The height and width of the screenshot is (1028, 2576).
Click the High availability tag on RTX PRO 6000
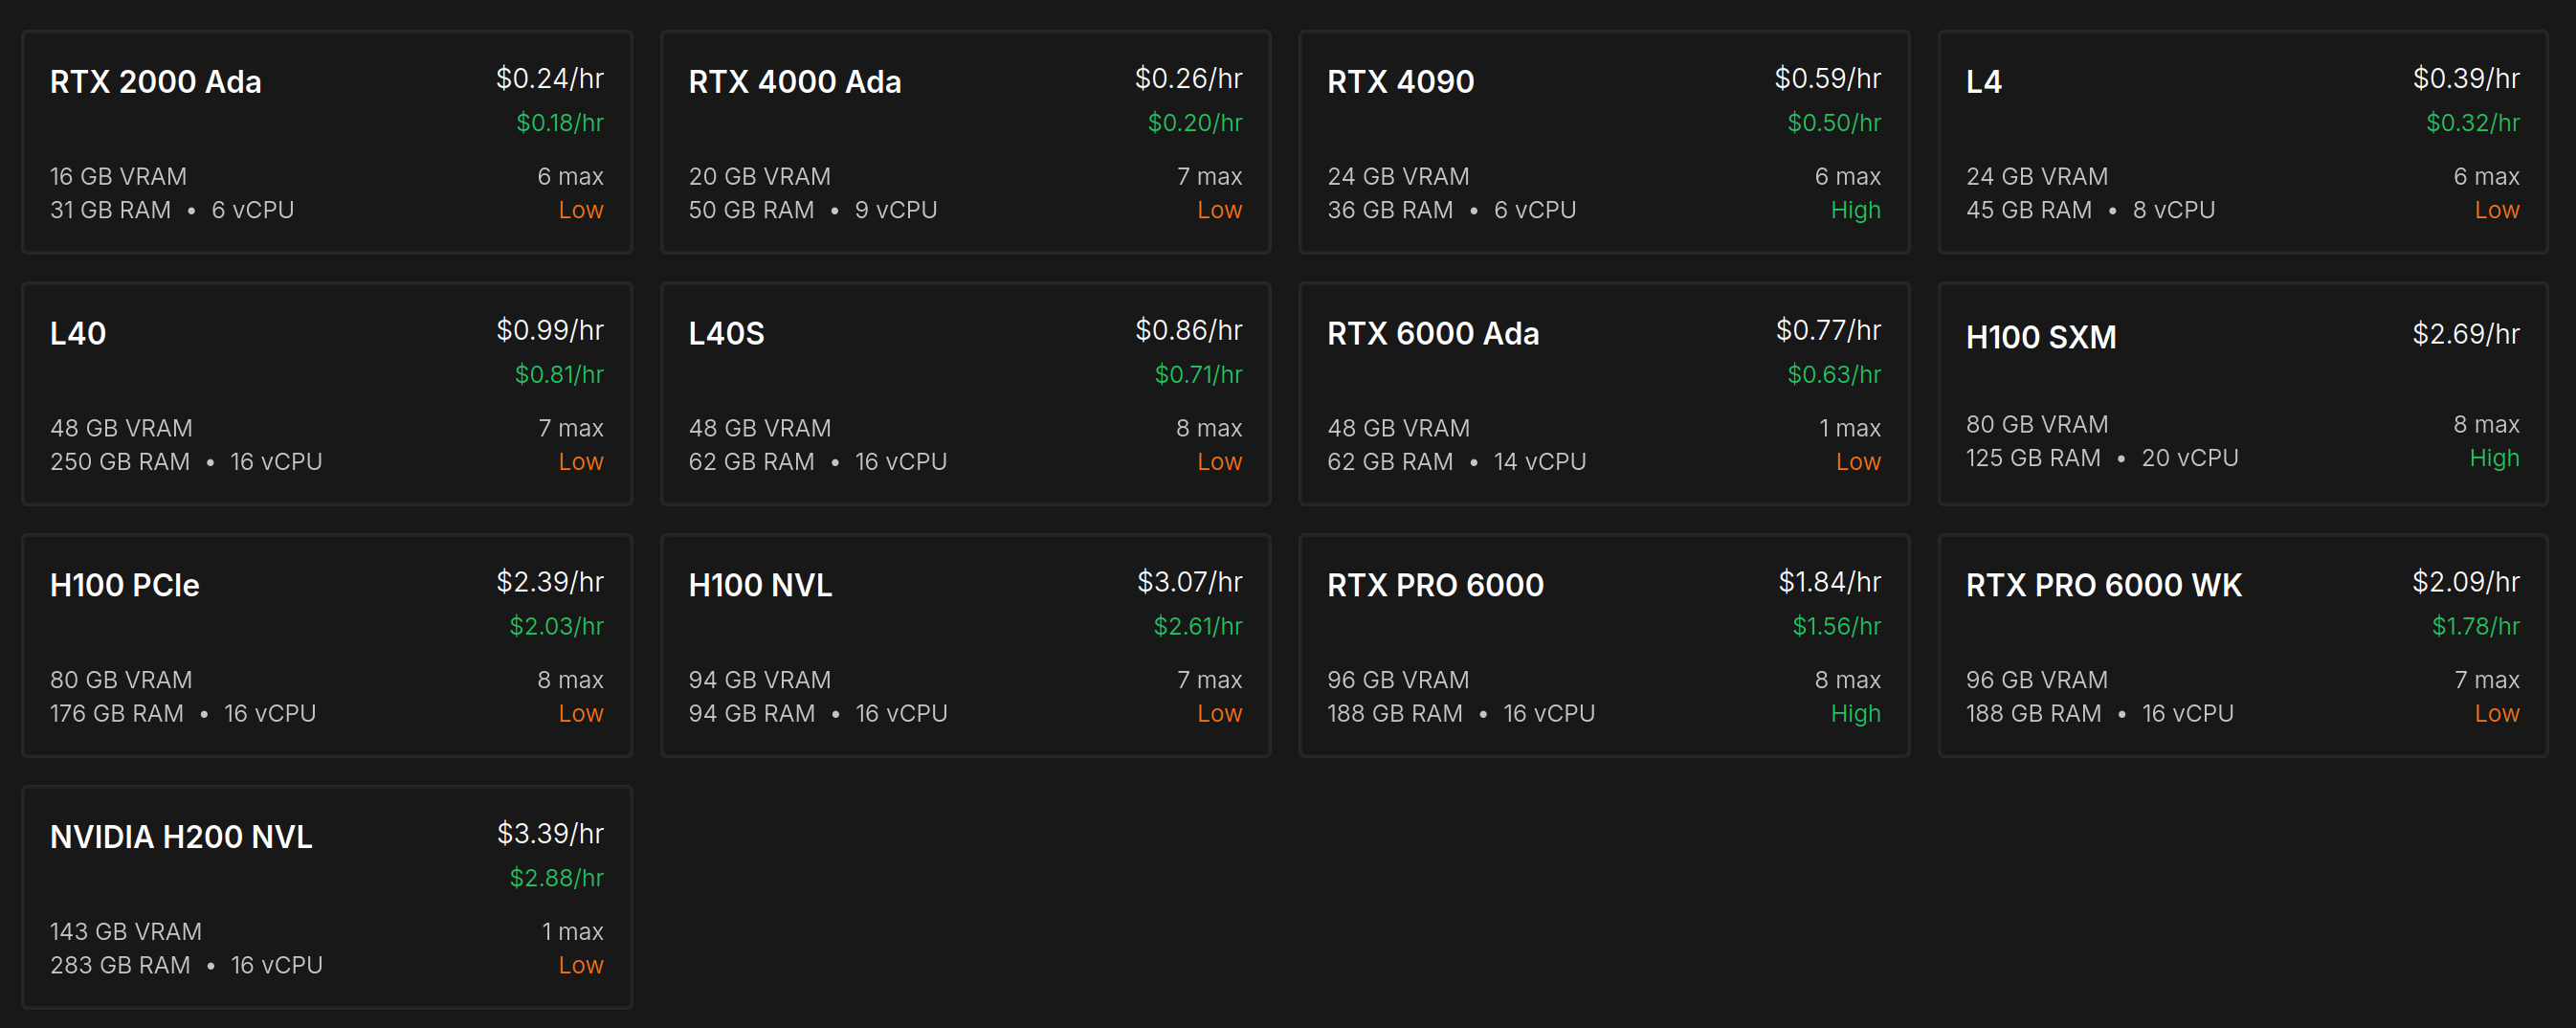[x=1855, y=713]
